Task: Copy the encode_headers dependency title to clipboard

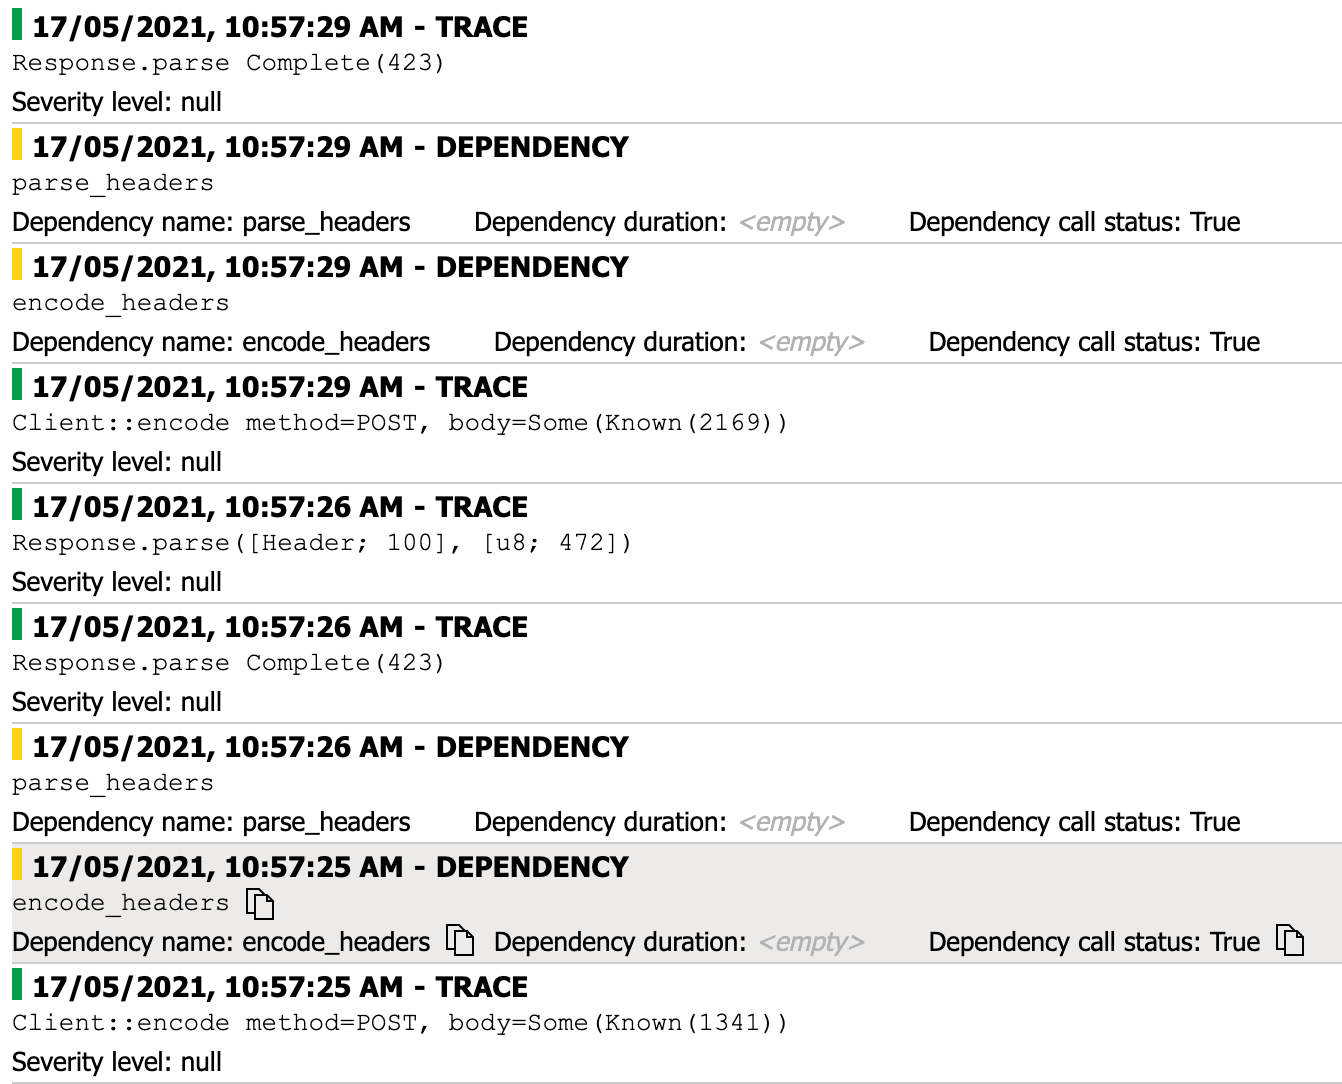Action: pos(262,904)
